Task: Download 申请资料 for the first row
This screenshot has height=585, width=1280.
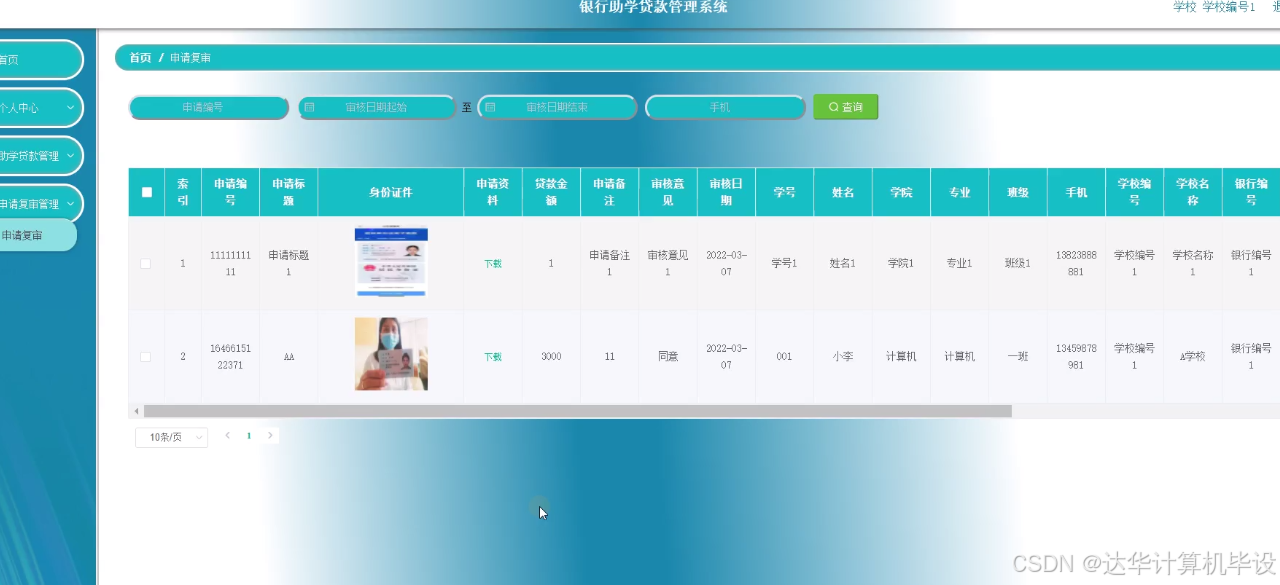Action: (x=492, y=263)
